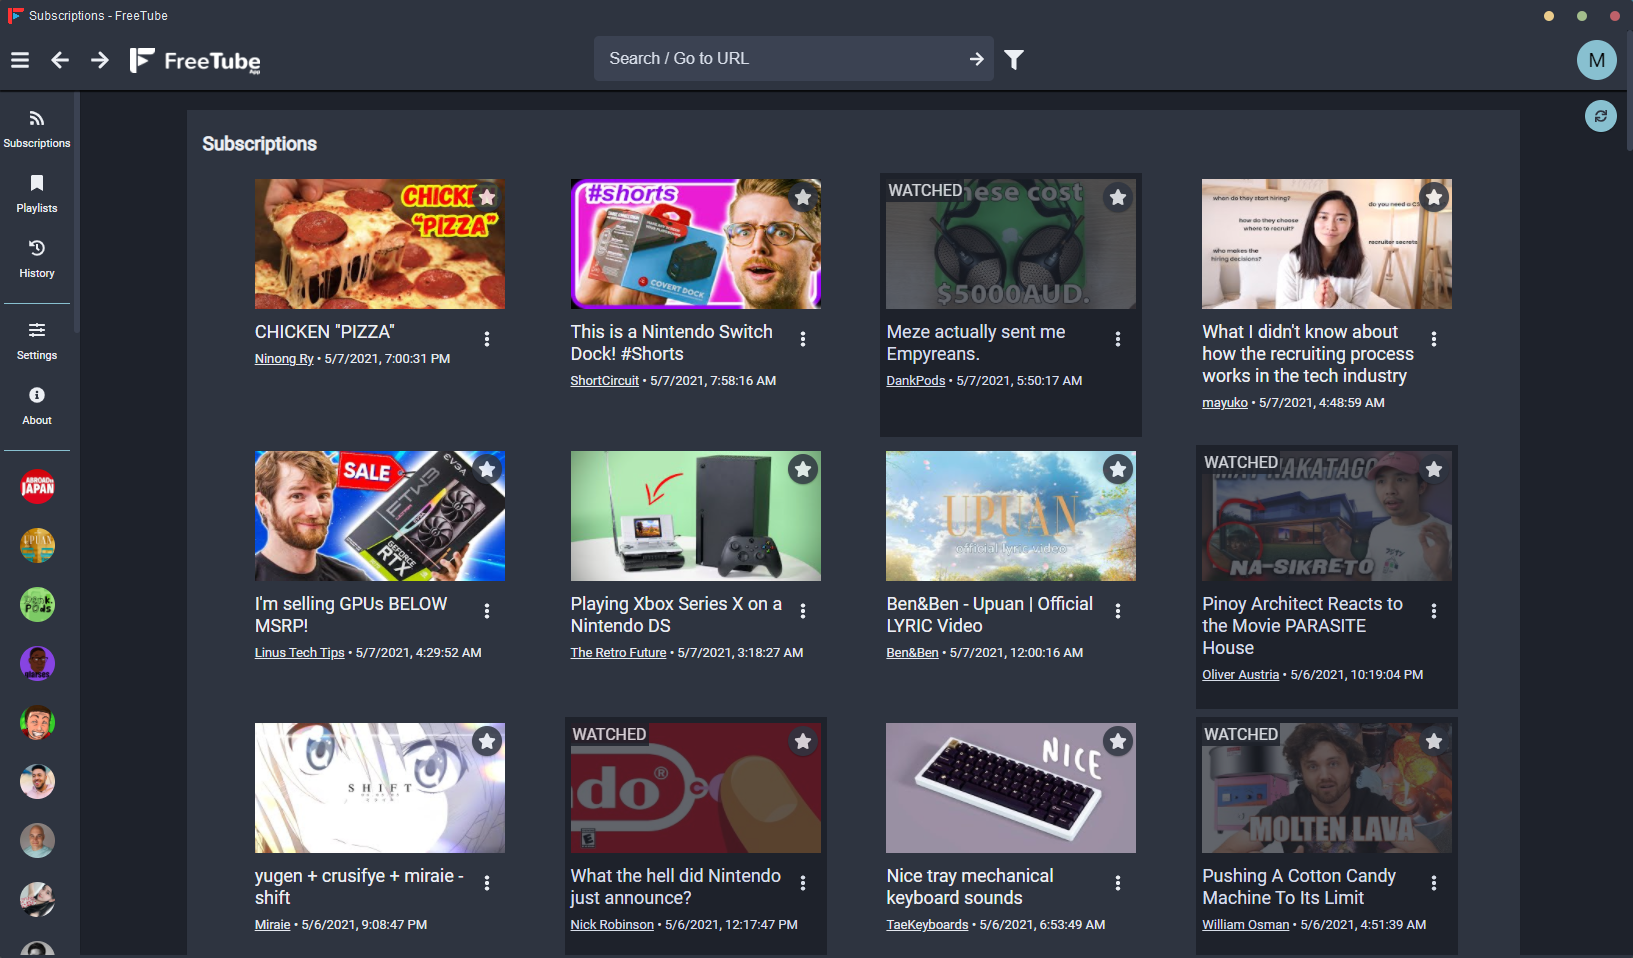Image resolution: width=1633 pixels, height=958 pixels.
Task: Open the DankPods channel link under video
Action: pyautogui.click(x=916, y=381)
